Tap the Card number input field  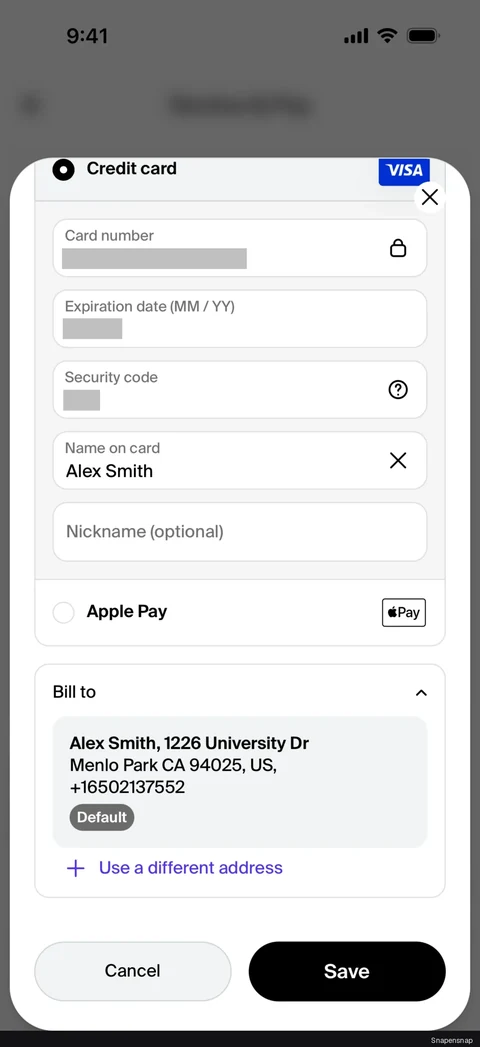240,248
